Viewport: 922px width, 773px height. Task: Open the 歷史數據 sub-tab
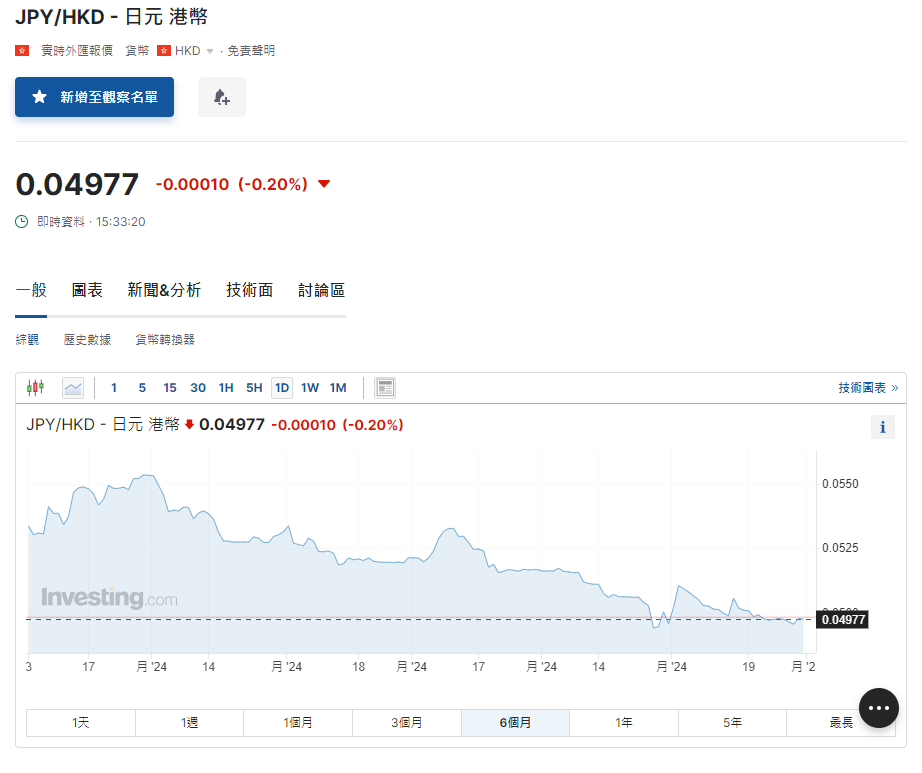coord(87,340)
